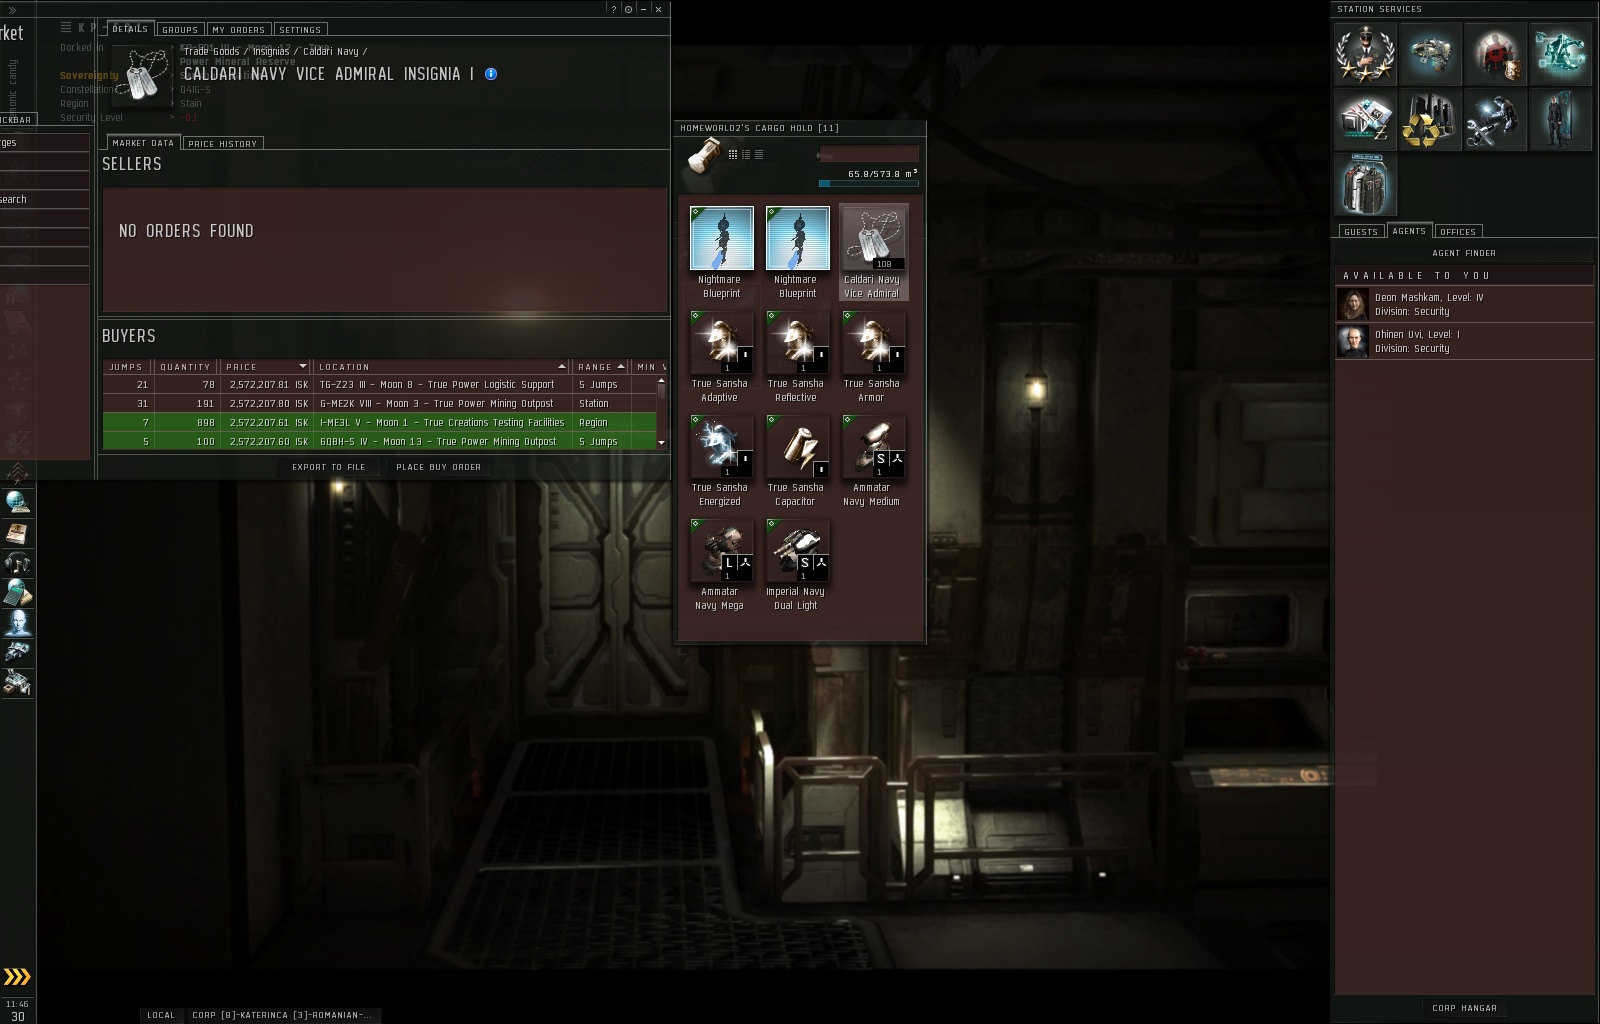The width and height of the screenshot is (1600, 1024).
Task: Open the cargo crates icon in sidebar
Action: tap(17, 683)
